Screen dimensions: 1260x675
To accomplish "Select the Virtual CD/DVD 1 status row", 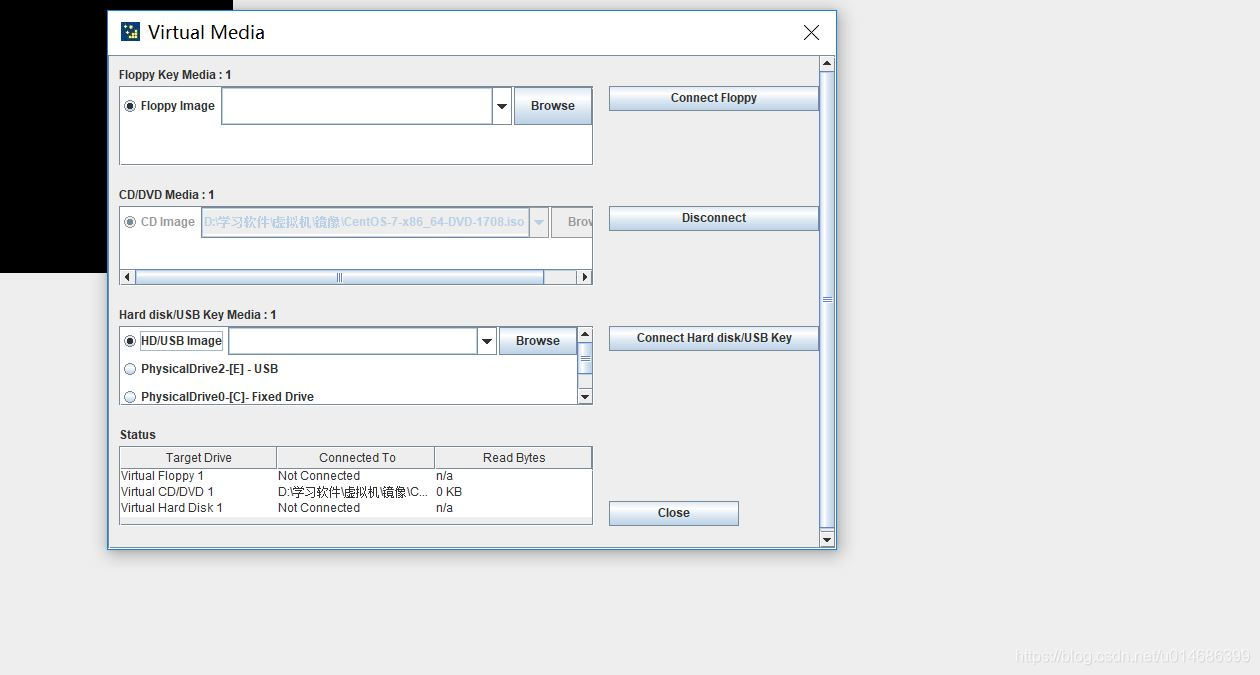I will pyautogui.click(x=356, y=492).
